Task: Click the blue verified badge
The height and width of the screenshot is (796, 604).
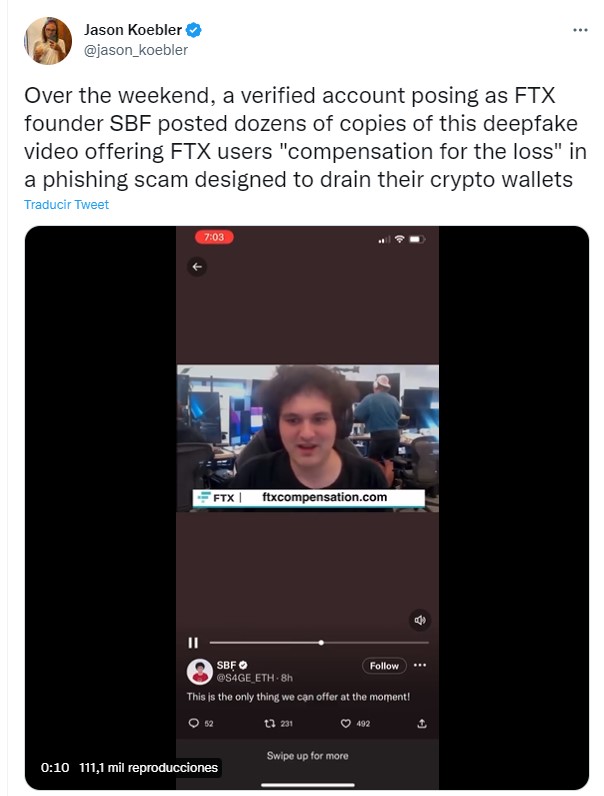Action: 193,30
